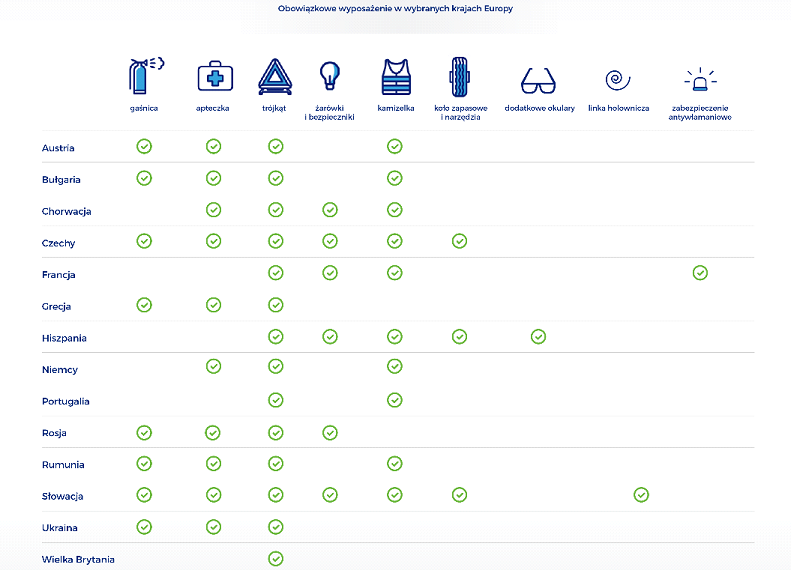Click the Chorwacja row label
The width and height of the screenshot is (791, 570).
(66, 211)
